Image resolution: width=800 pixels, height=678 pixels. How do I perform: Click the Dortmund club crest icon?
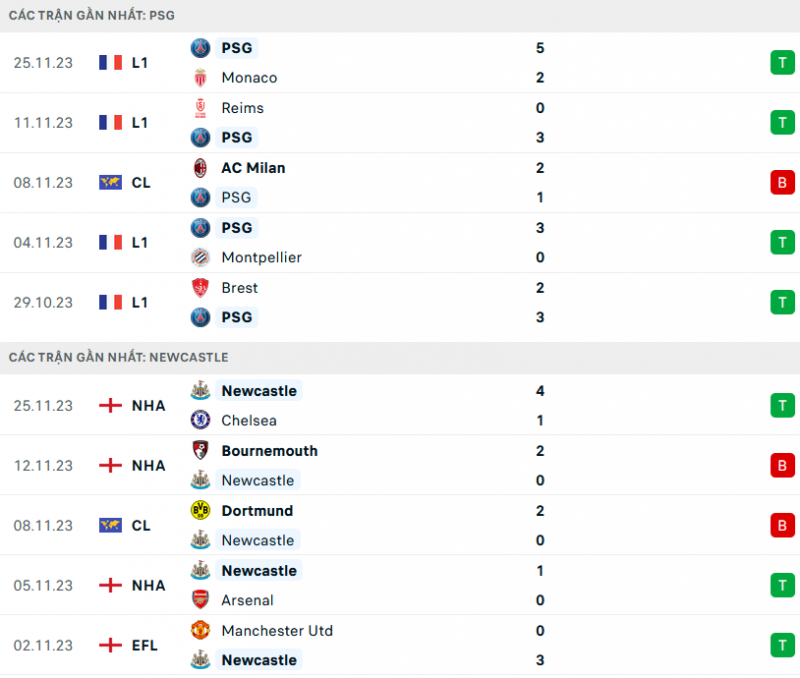(x=200, y=511)
